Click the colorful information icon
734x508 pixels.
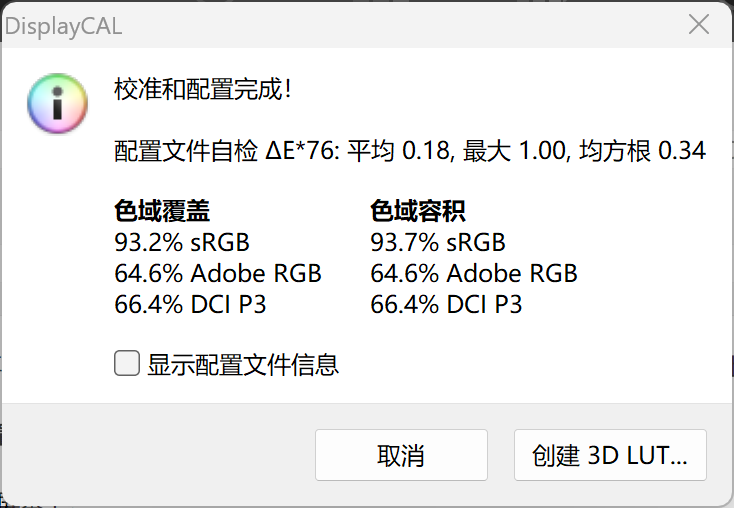[x=59, y=104]
